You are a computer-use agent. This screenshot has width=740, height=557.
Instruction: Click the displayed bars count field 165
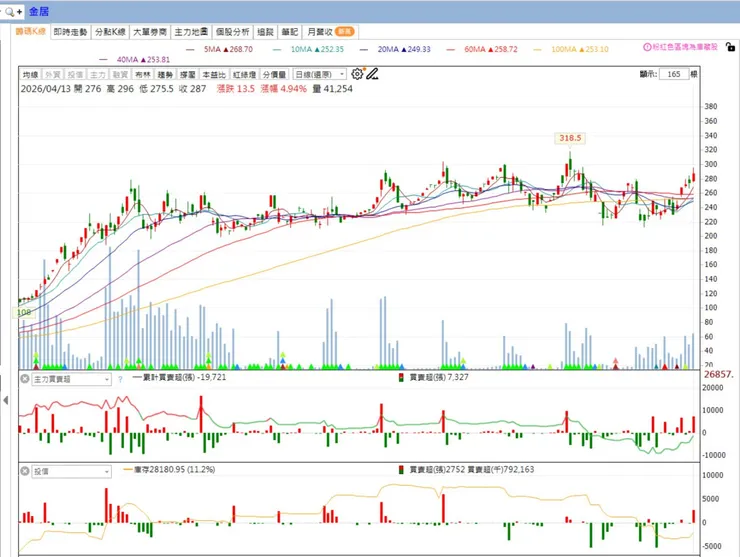tap(674, 74)
